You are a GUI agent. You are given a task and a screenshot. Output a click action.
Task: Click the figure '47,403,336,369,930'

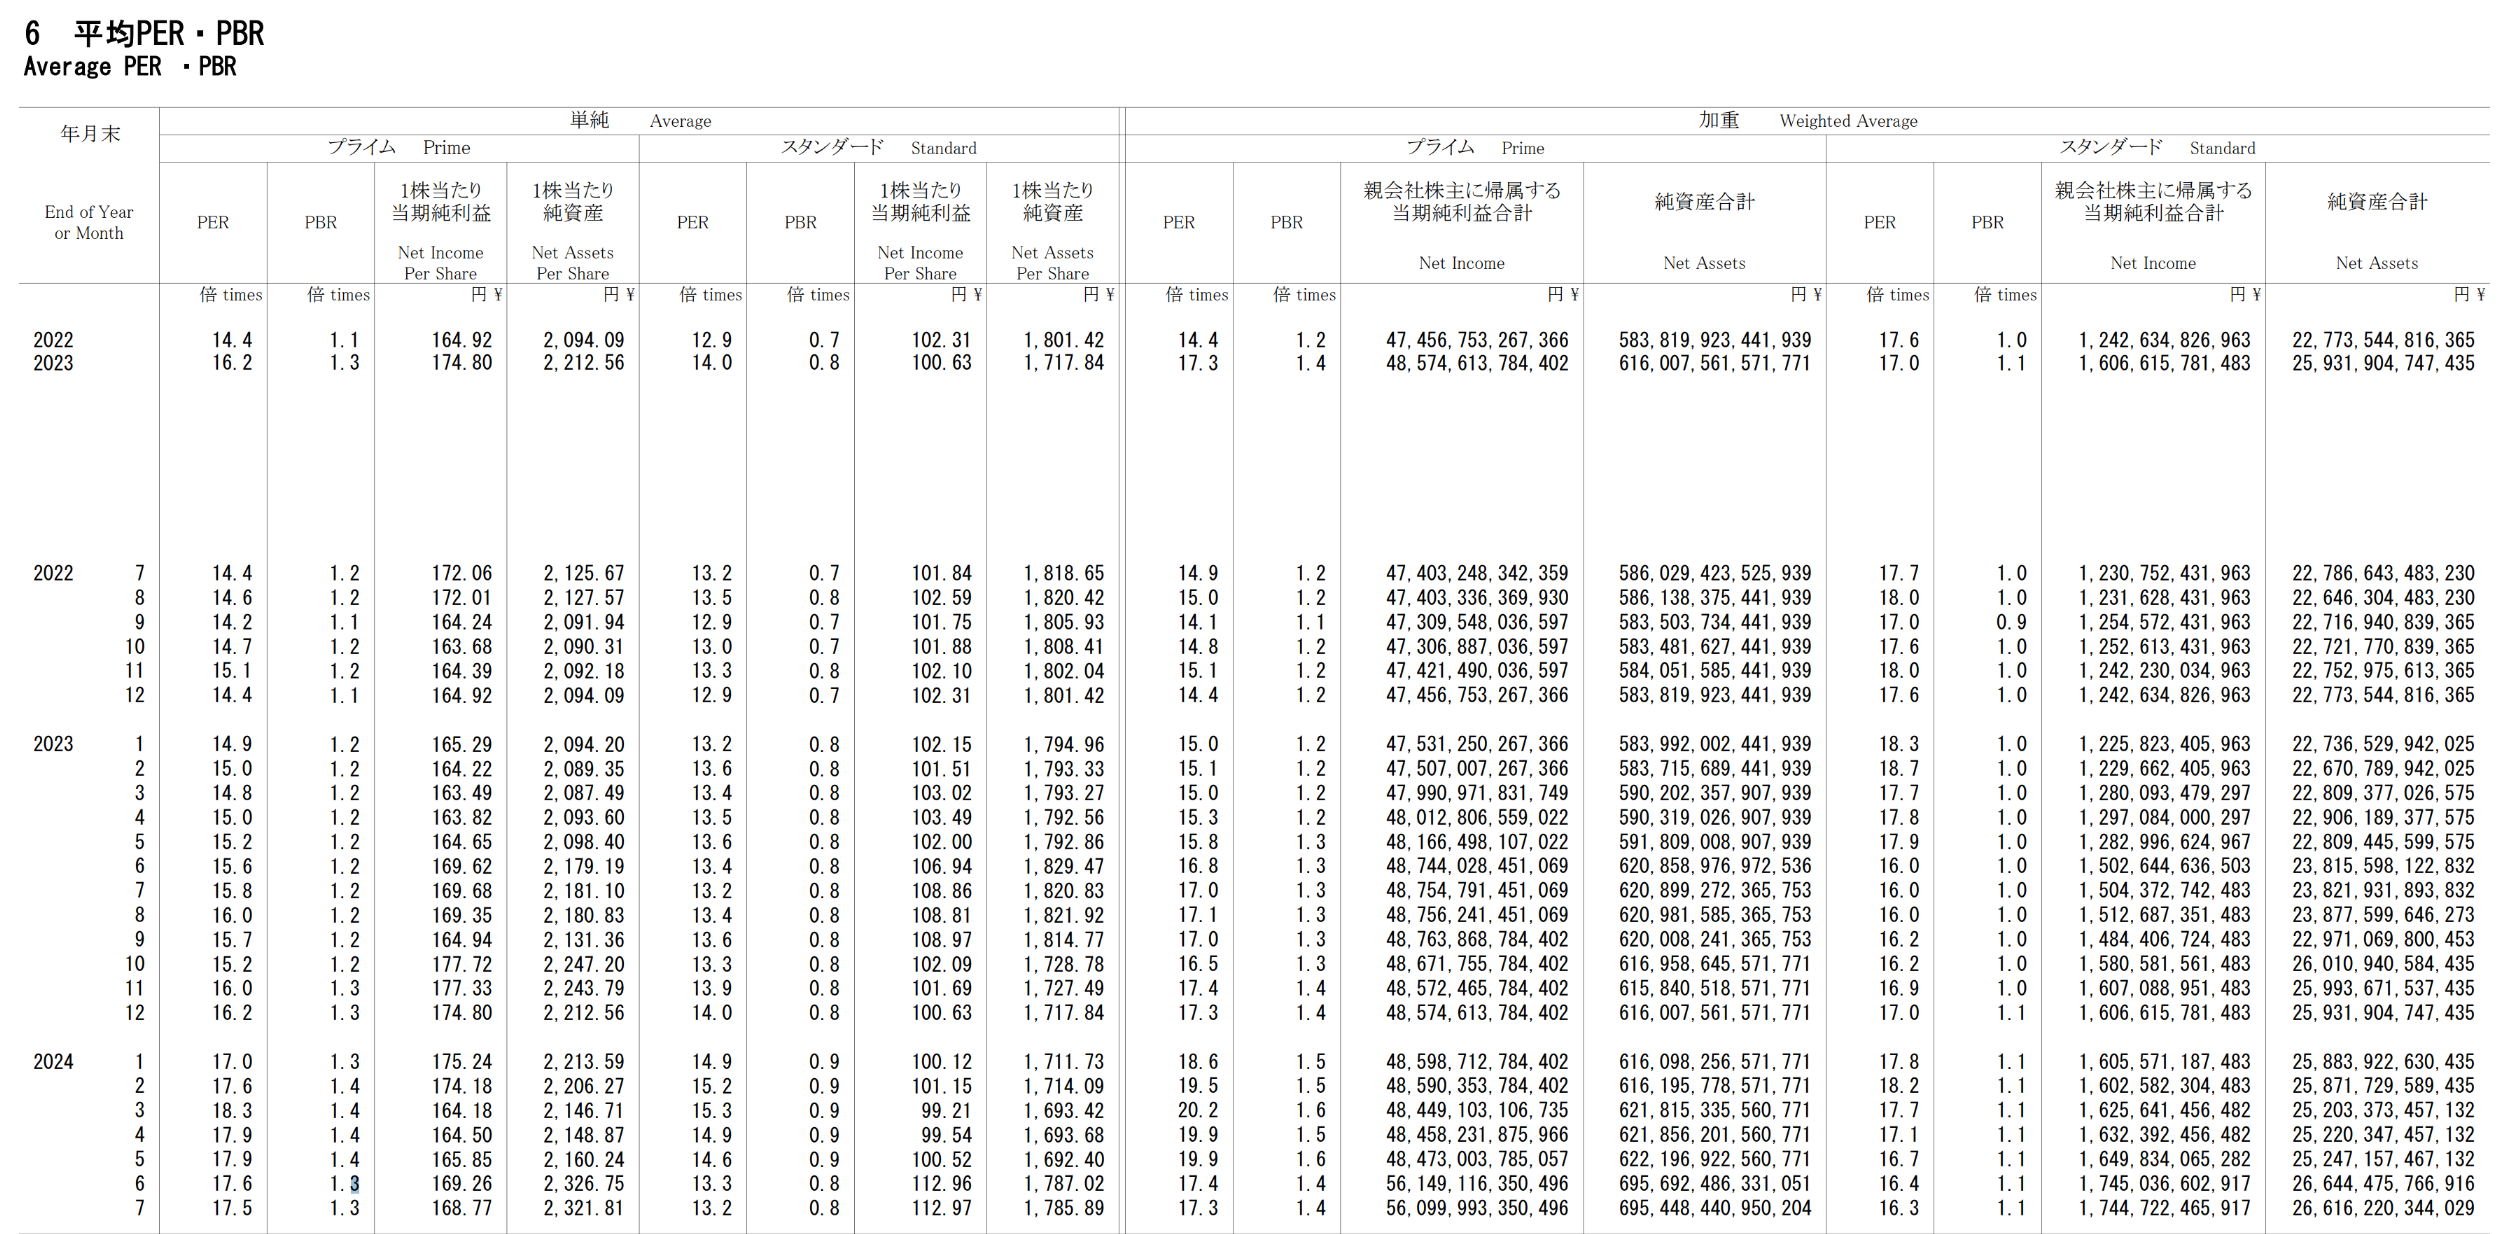coord(1477,598)
